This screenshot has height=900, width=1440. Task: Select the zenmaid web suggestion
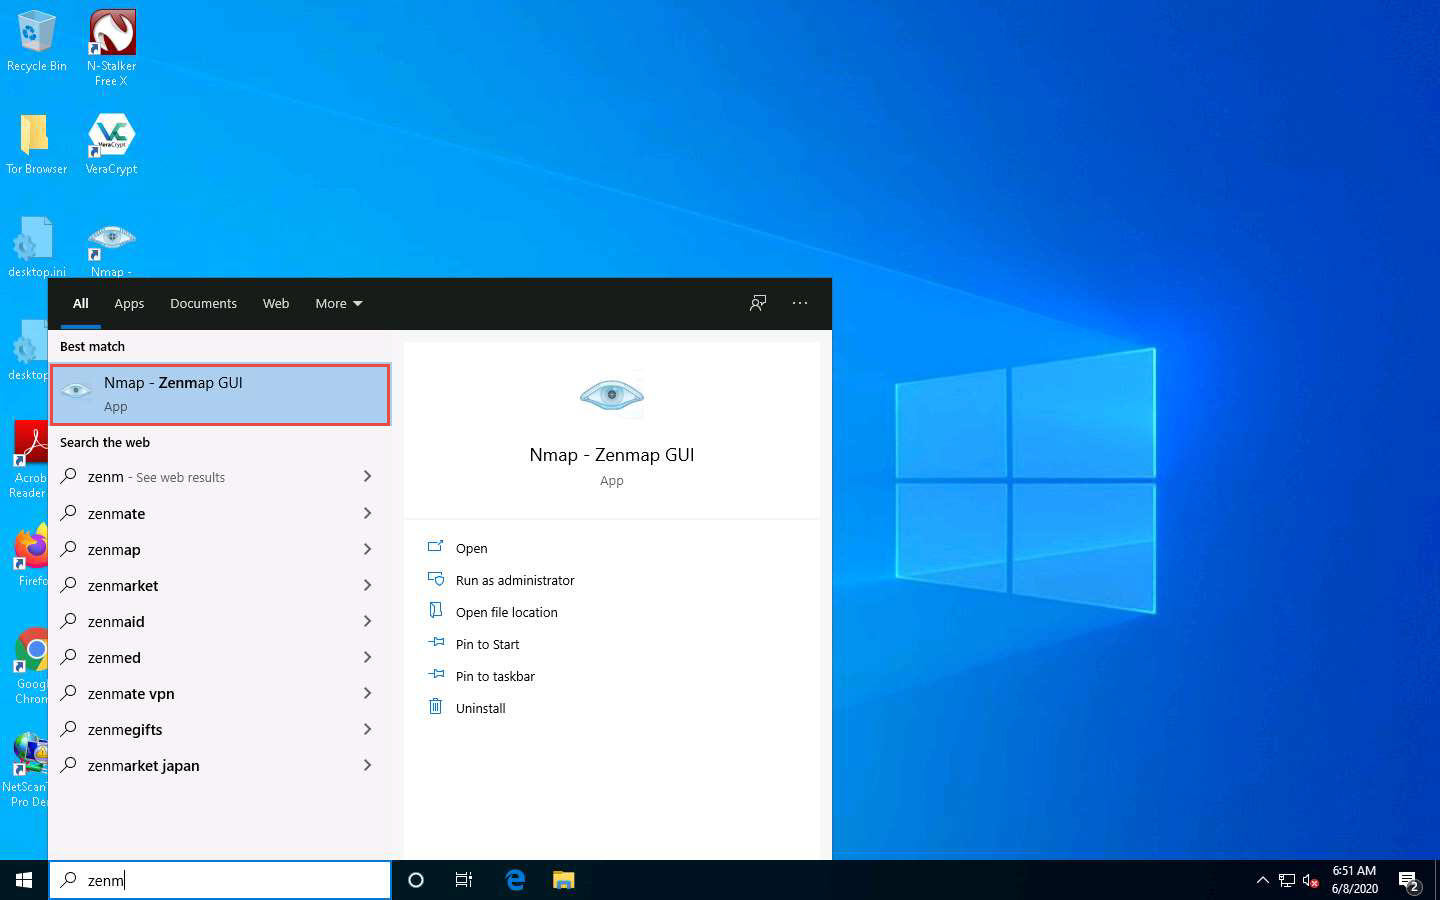220,621
